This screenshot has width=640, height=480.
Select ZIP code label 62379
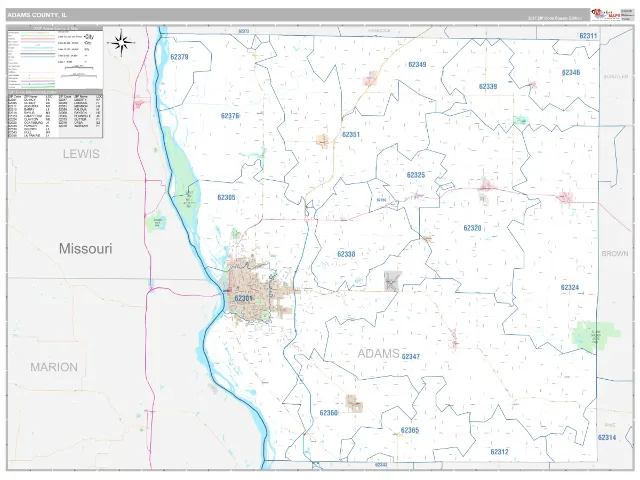pyautogui.click(x=179, y=57)
